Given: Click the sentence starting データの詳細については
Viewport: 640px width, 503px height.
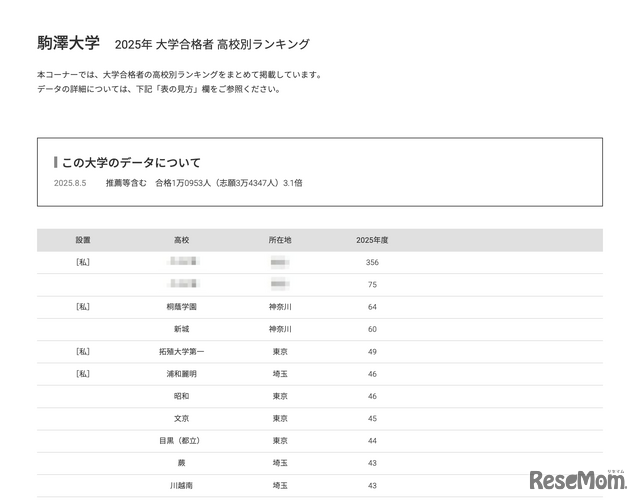Looking at the screenshot, I should click(x=159, y=89).
